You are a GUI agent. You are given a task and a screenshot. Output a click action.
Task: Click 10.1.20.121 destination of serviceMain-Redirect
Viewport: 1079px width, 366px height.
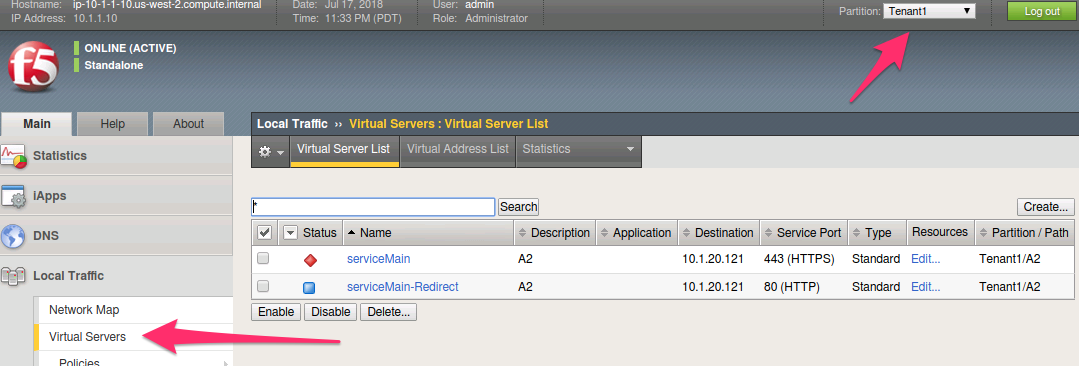(713, 286)
